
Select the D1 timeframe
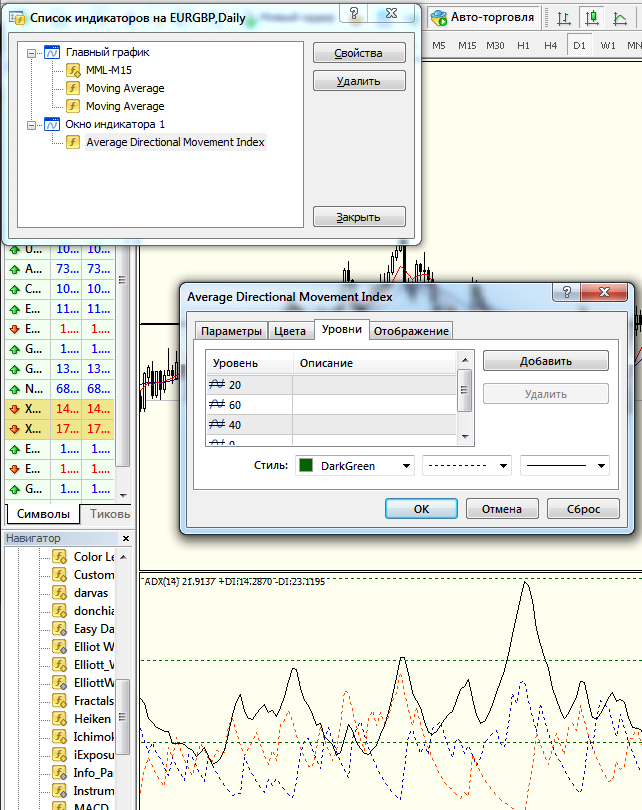[580, 45]
